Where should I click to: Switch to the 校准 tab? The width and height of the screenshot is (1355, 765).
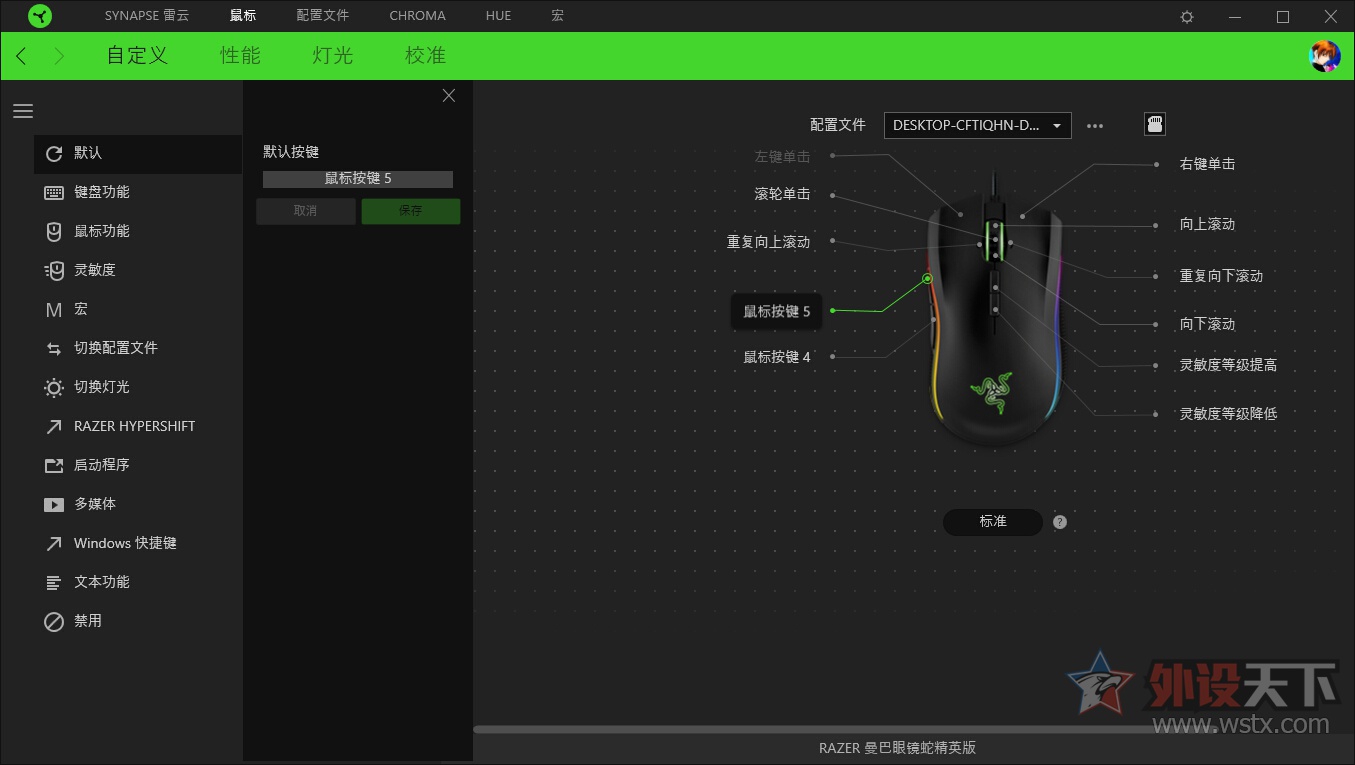pyautogui.click(x=425, y=56)
